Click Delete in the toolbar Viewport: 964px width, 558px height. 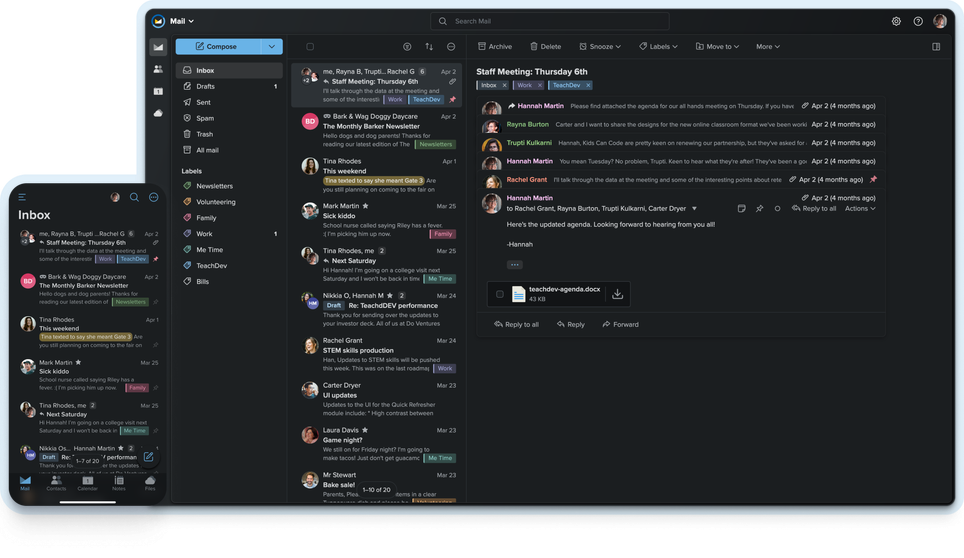point(545,47)
